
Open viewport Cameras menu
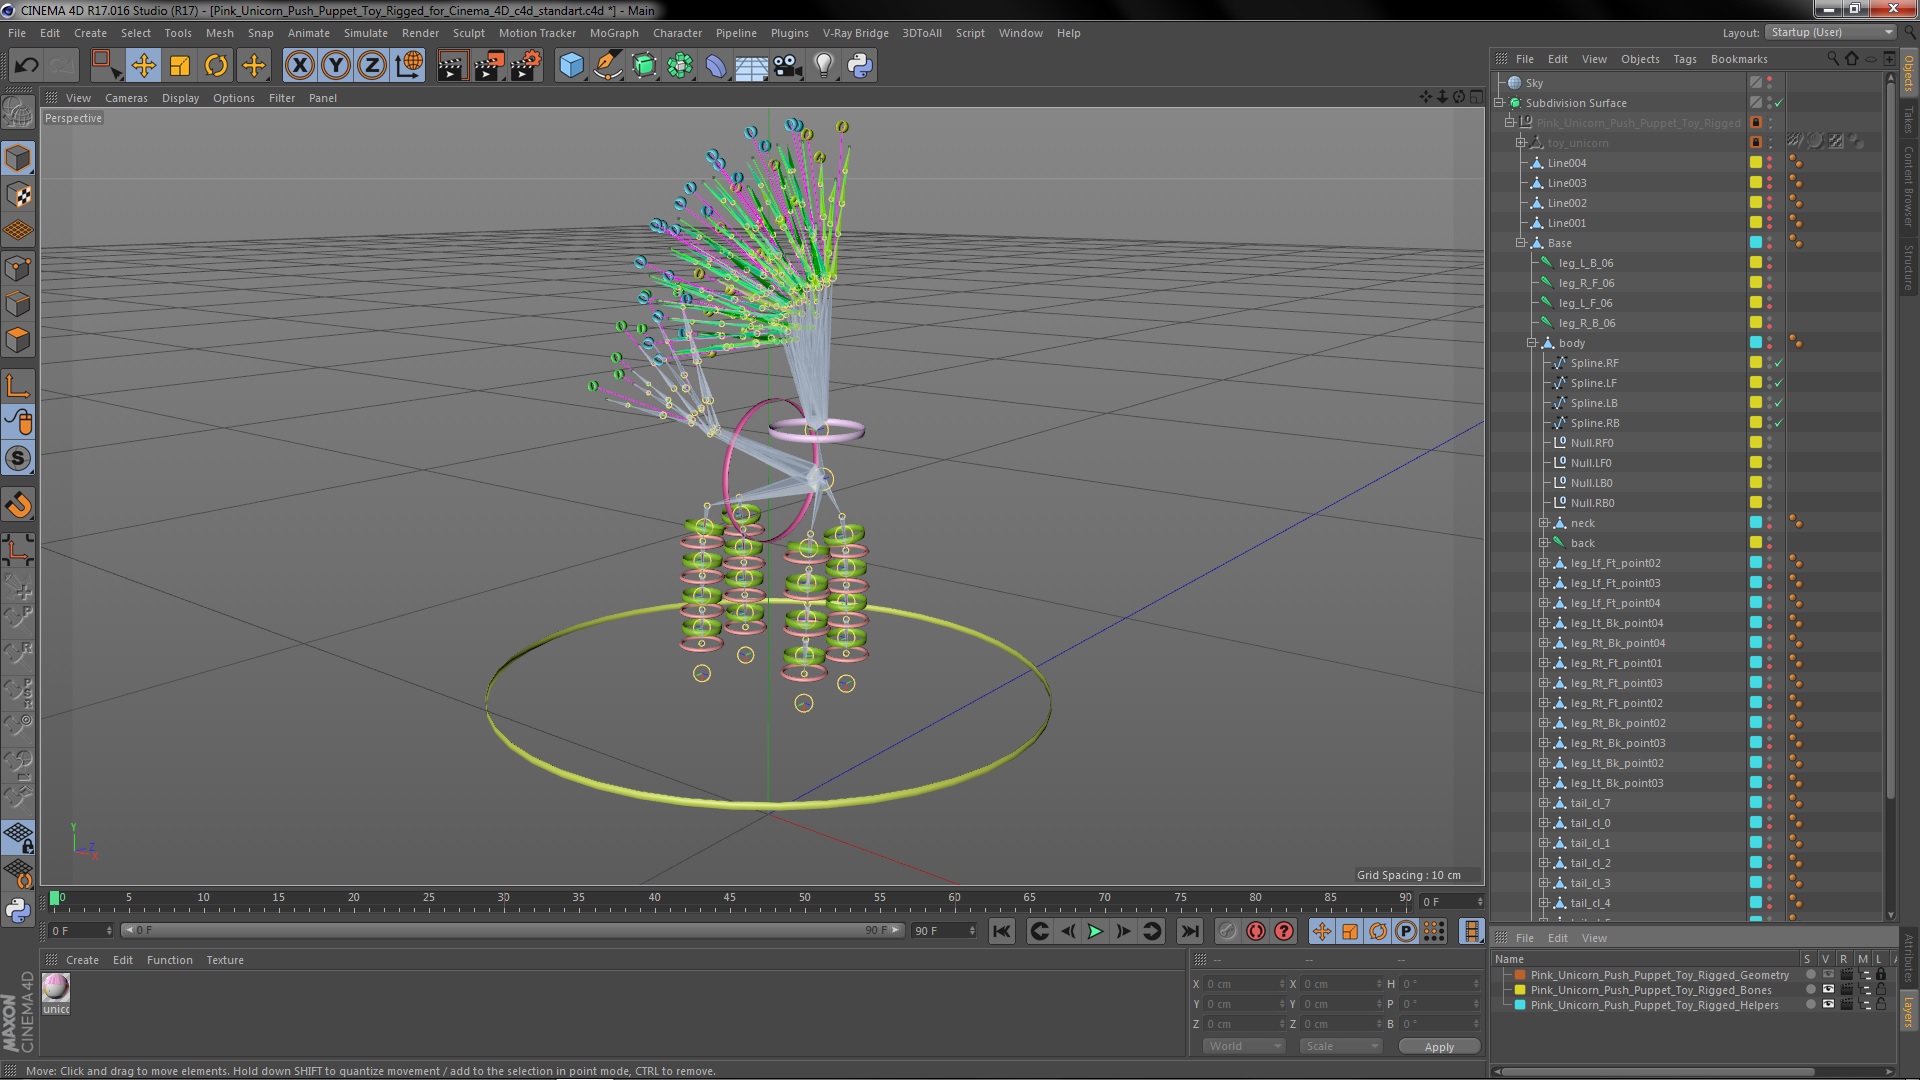pos(126,98)
